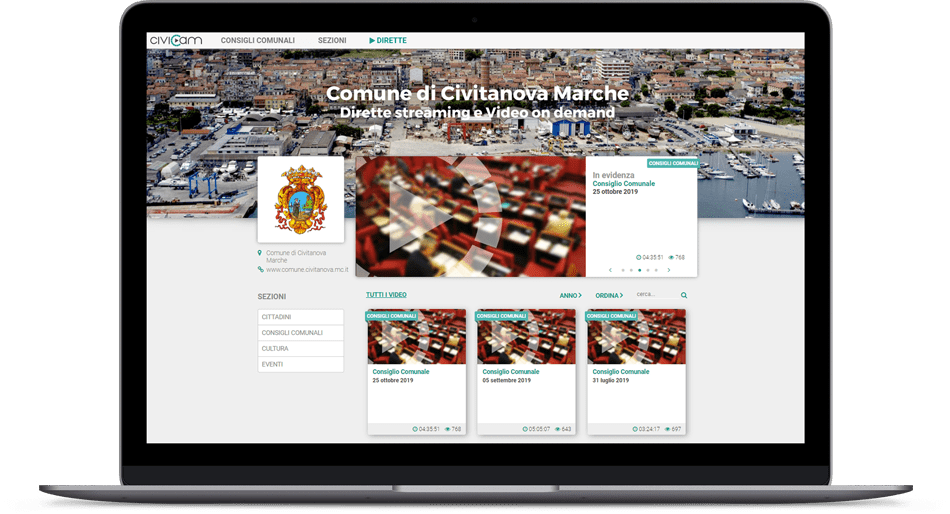The image size is (950, 514).
Task: Click the CONSIGLI COMUNALI tag on the featured card
Action: click(673, 163)
